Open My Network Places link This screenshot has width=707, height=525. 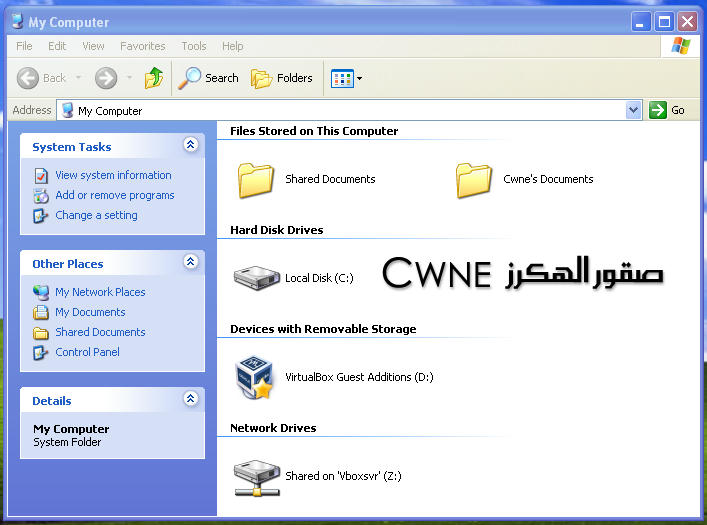[x=100, y=292]
